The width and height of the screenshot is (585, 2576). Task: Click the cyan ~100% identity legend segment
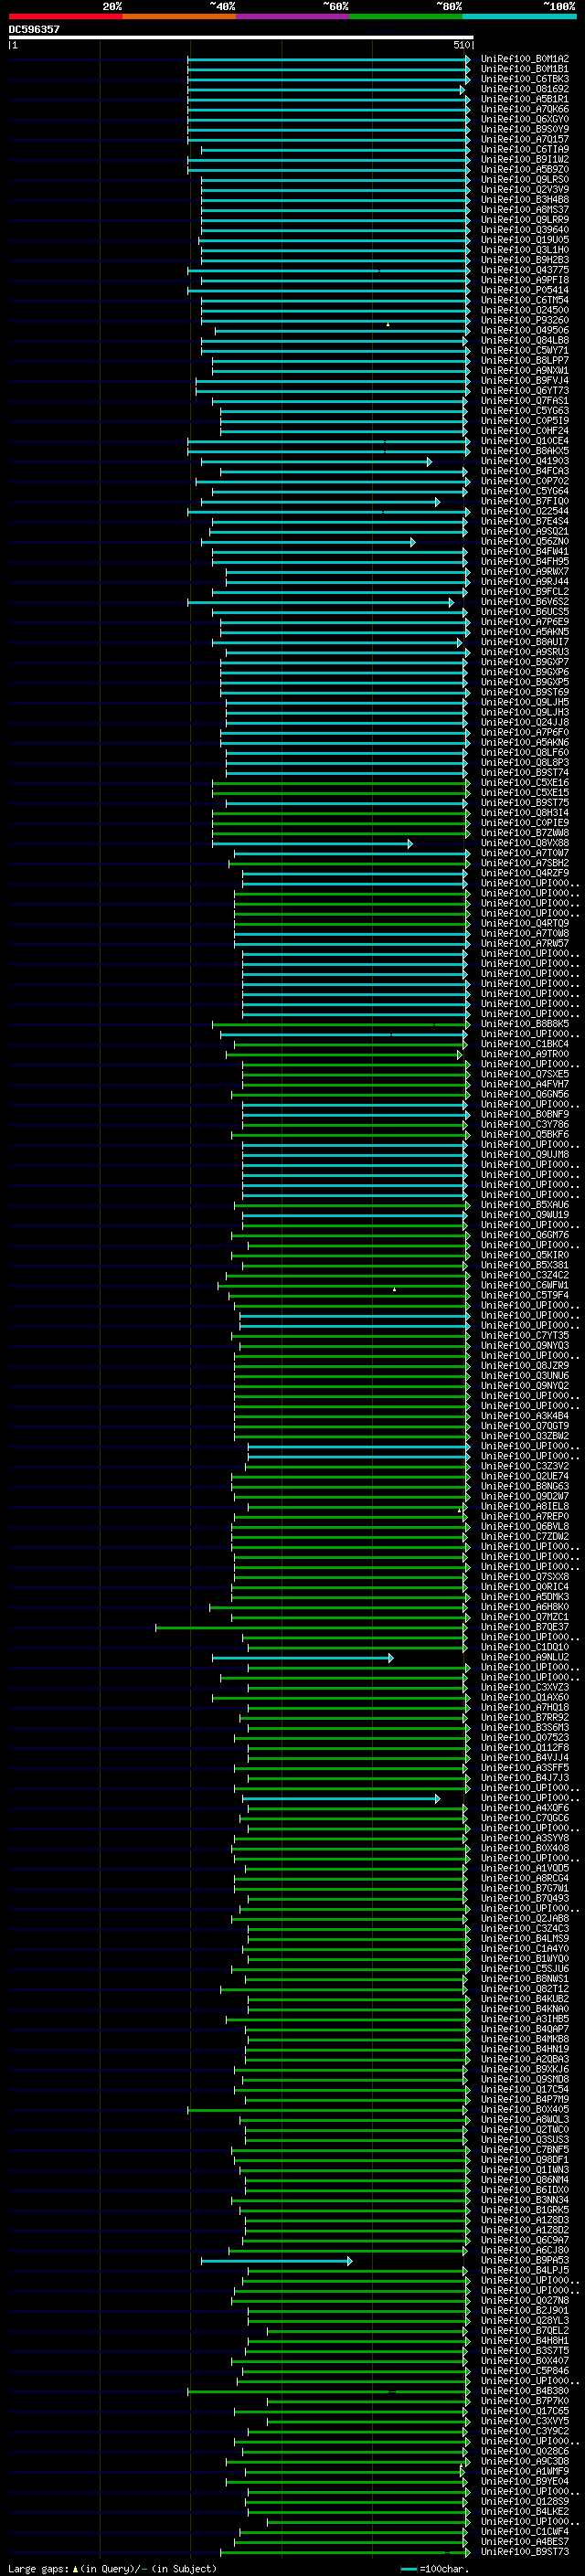point(520,16)
